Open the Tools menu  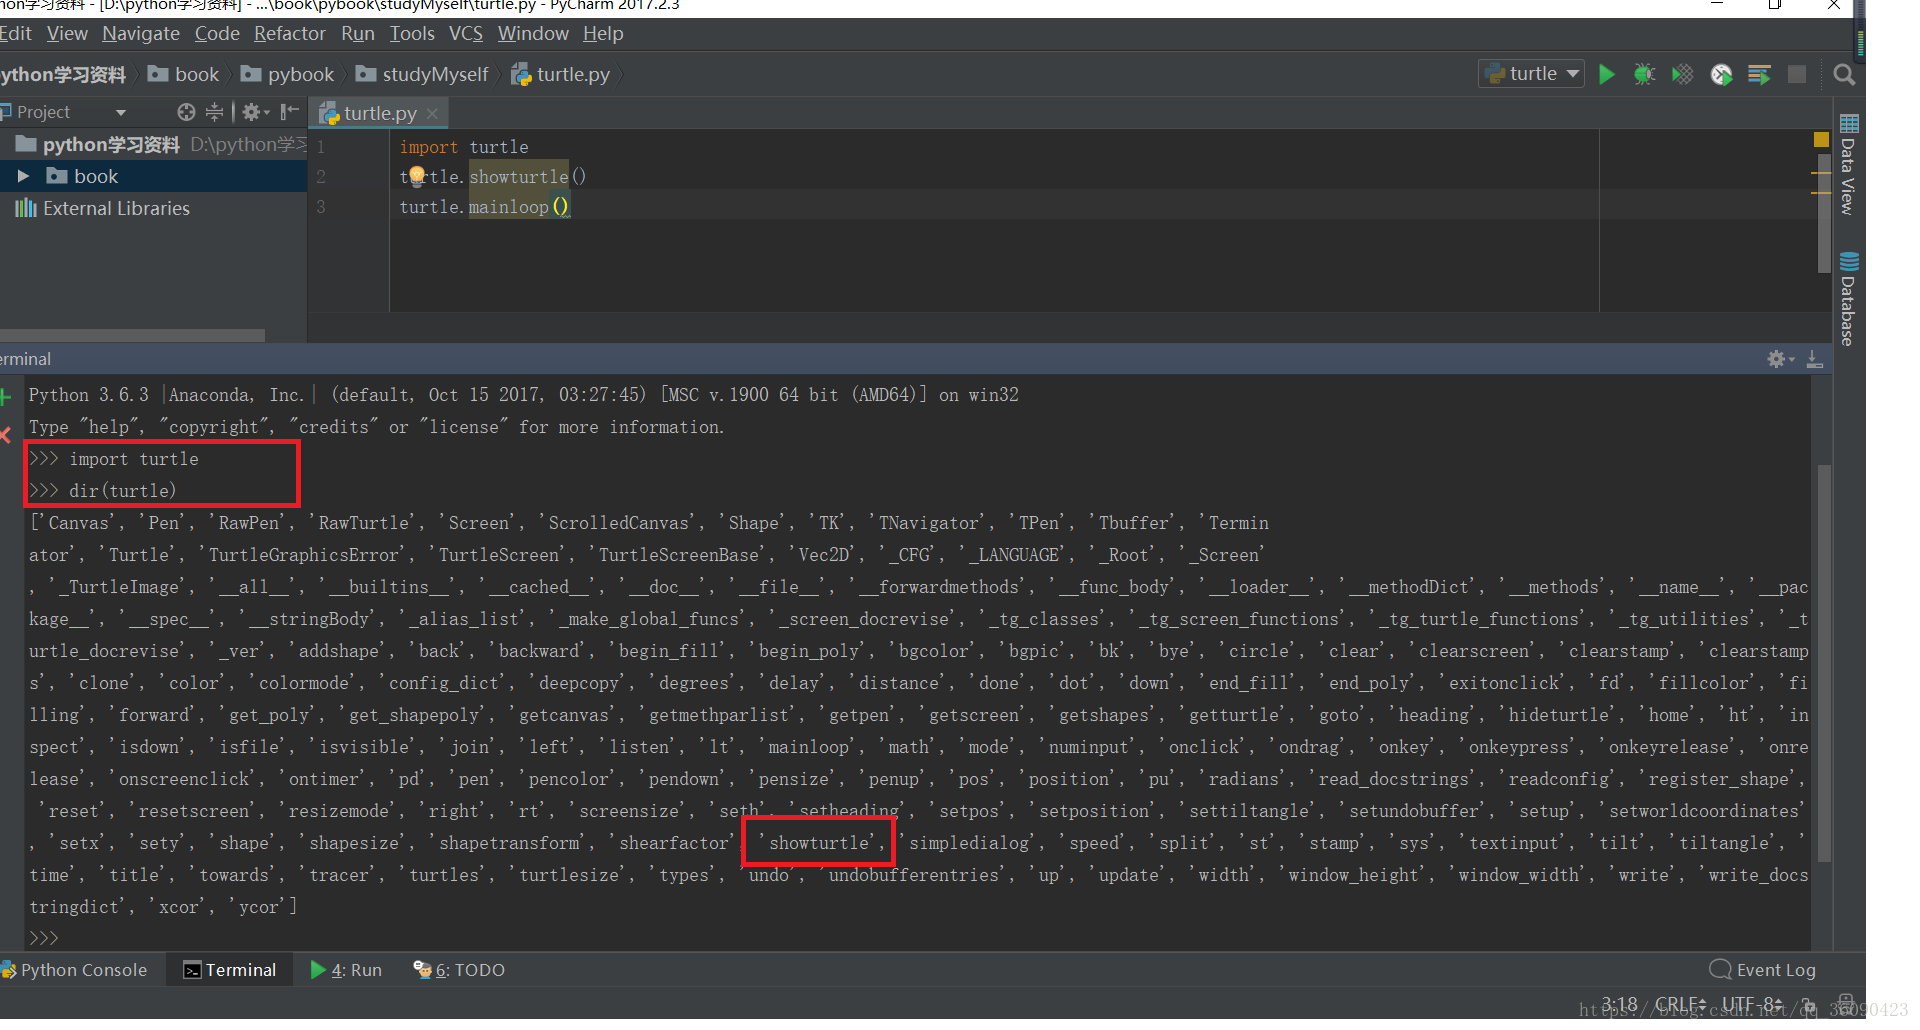click(412, 33)
